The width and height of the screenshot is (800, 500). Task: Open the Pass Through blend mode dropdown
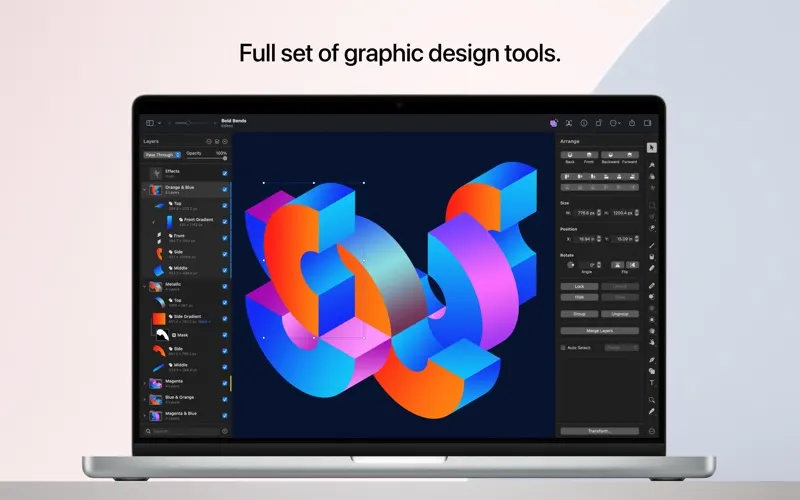tap(162, 155)
